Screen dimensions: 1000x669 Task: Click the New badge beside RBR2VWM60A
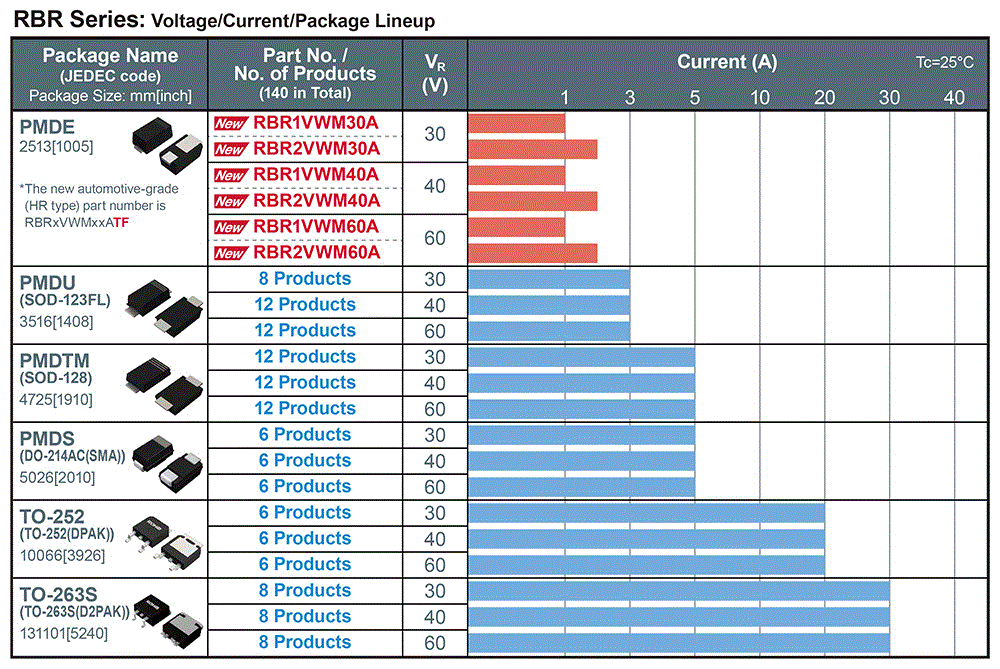coord(230,253)
